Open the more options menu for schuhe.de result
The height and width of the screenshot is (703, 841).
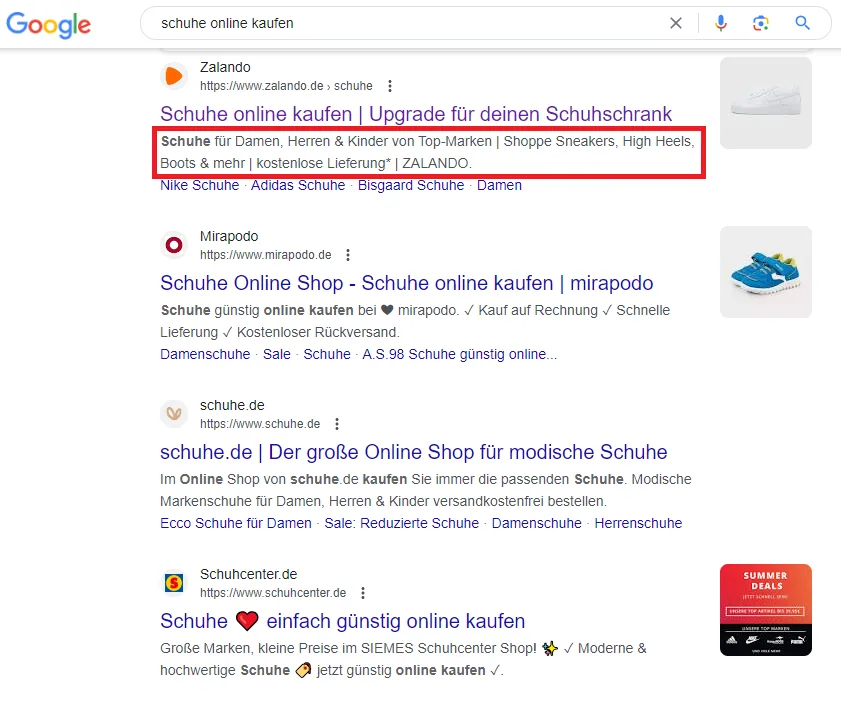[337, 424]
